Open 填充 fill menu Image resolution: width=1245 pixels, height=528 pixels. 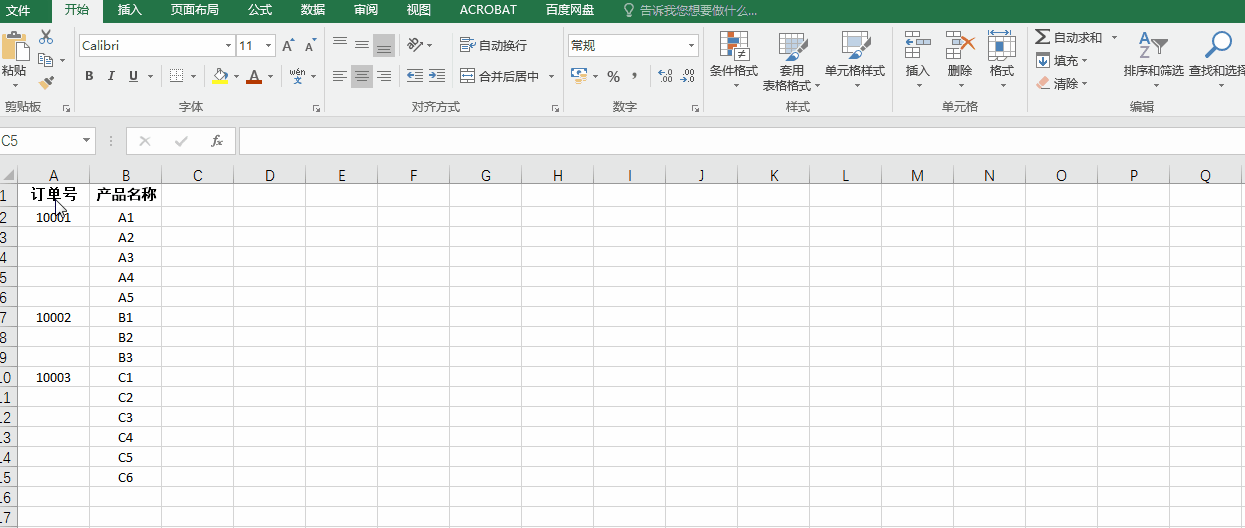tap(1061, 60)
